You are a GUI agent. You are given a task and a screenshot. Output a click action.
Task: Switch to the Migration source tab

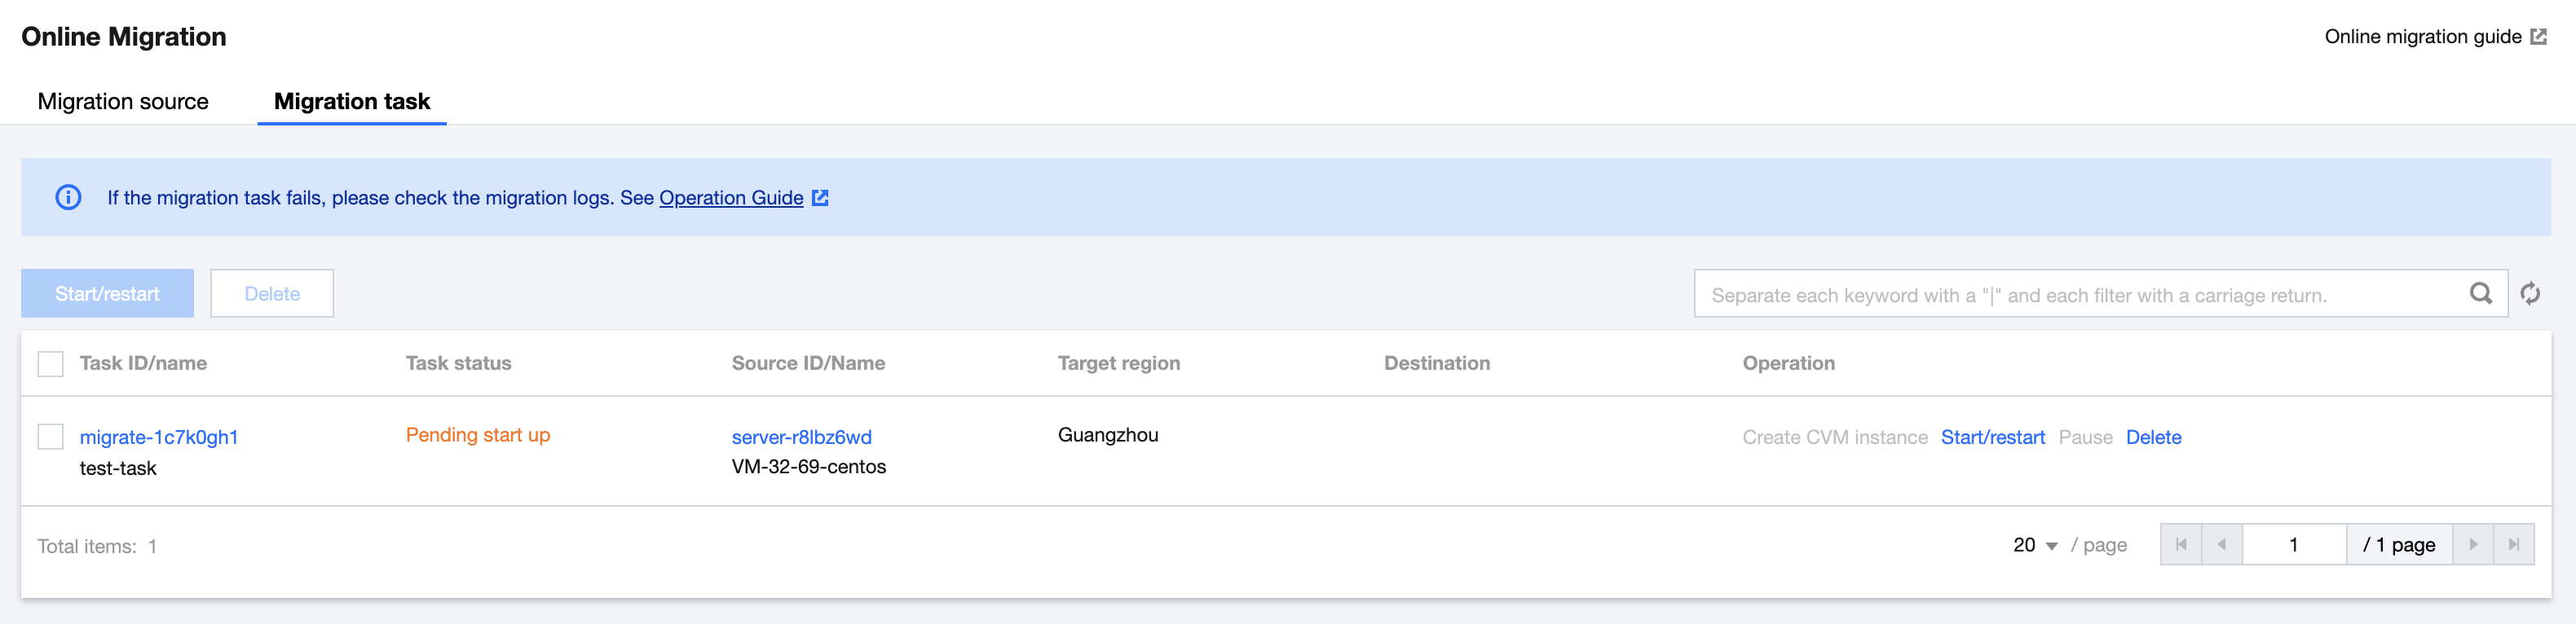click(123, 101)
